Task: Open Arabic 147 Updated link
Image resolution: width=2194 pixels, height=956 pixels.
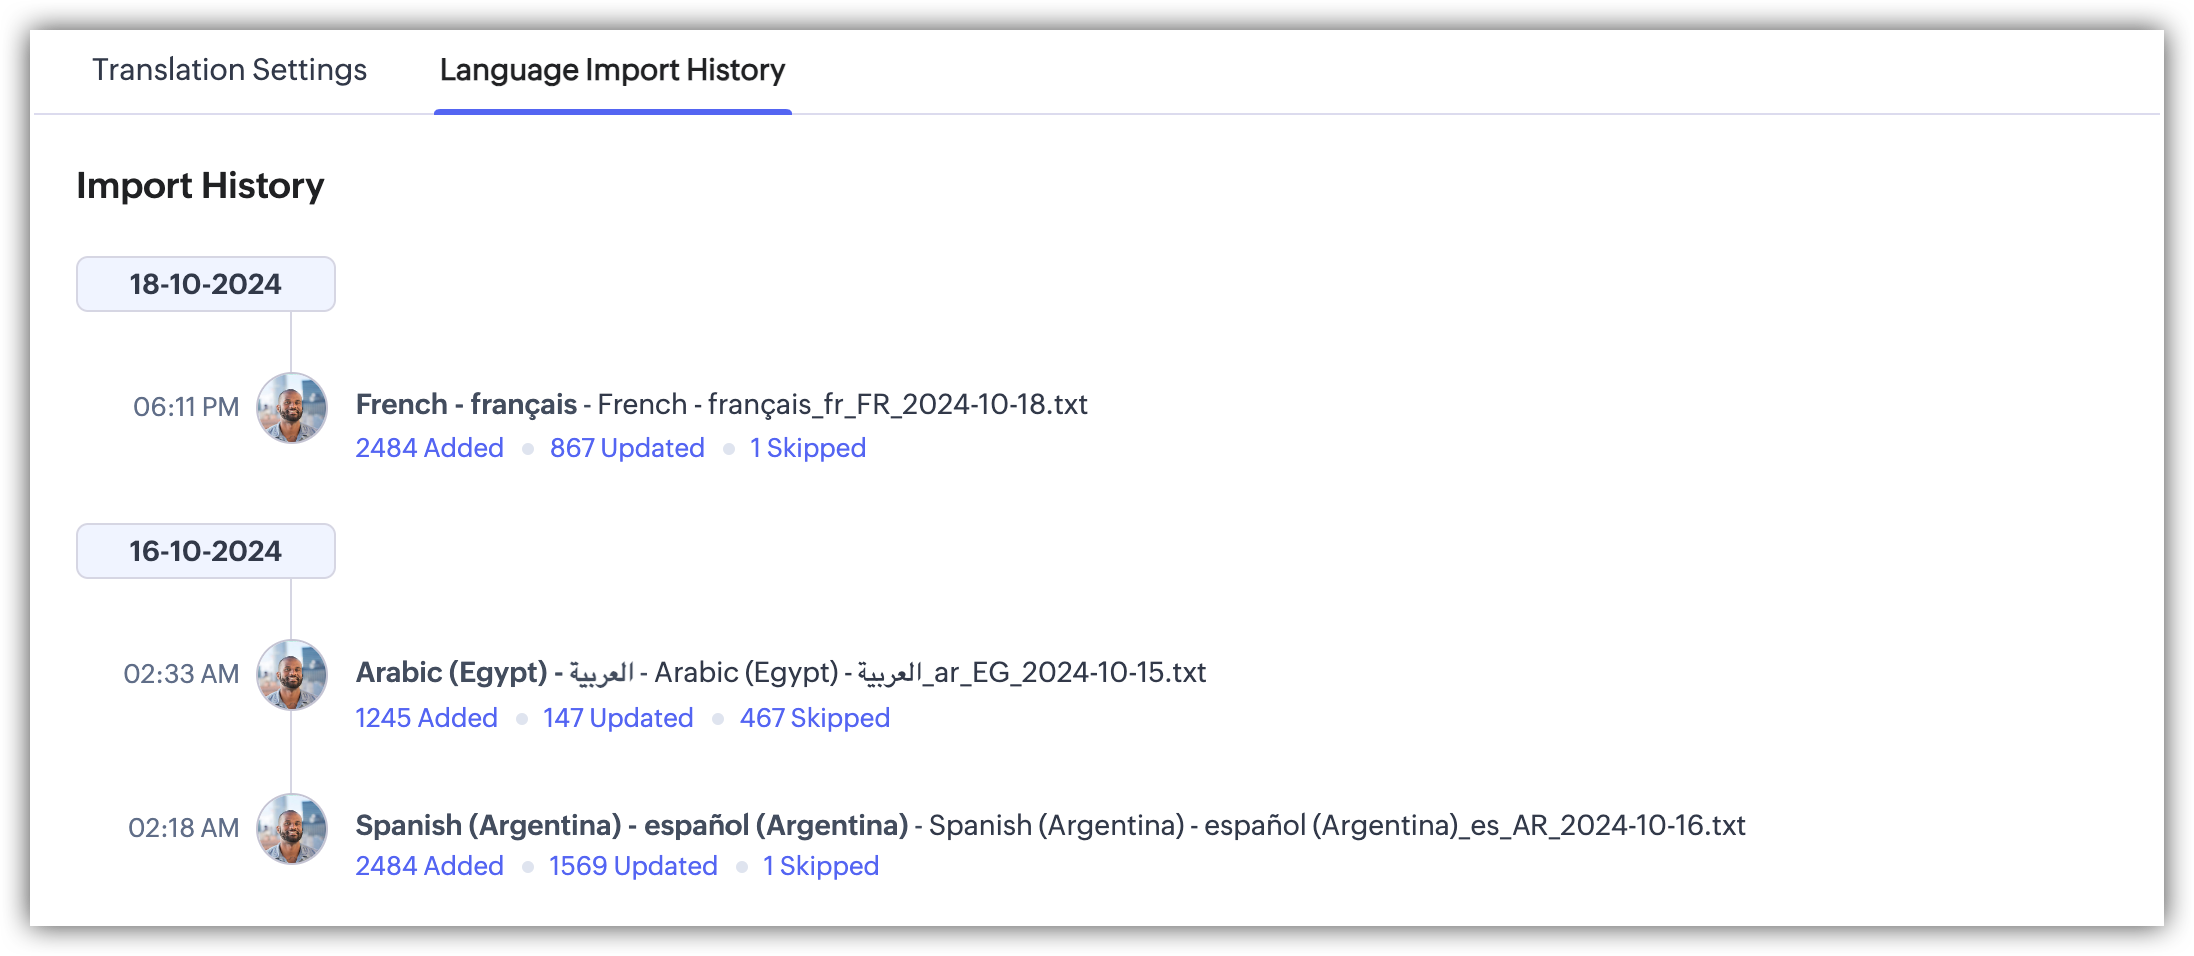Action: point(618,718)
